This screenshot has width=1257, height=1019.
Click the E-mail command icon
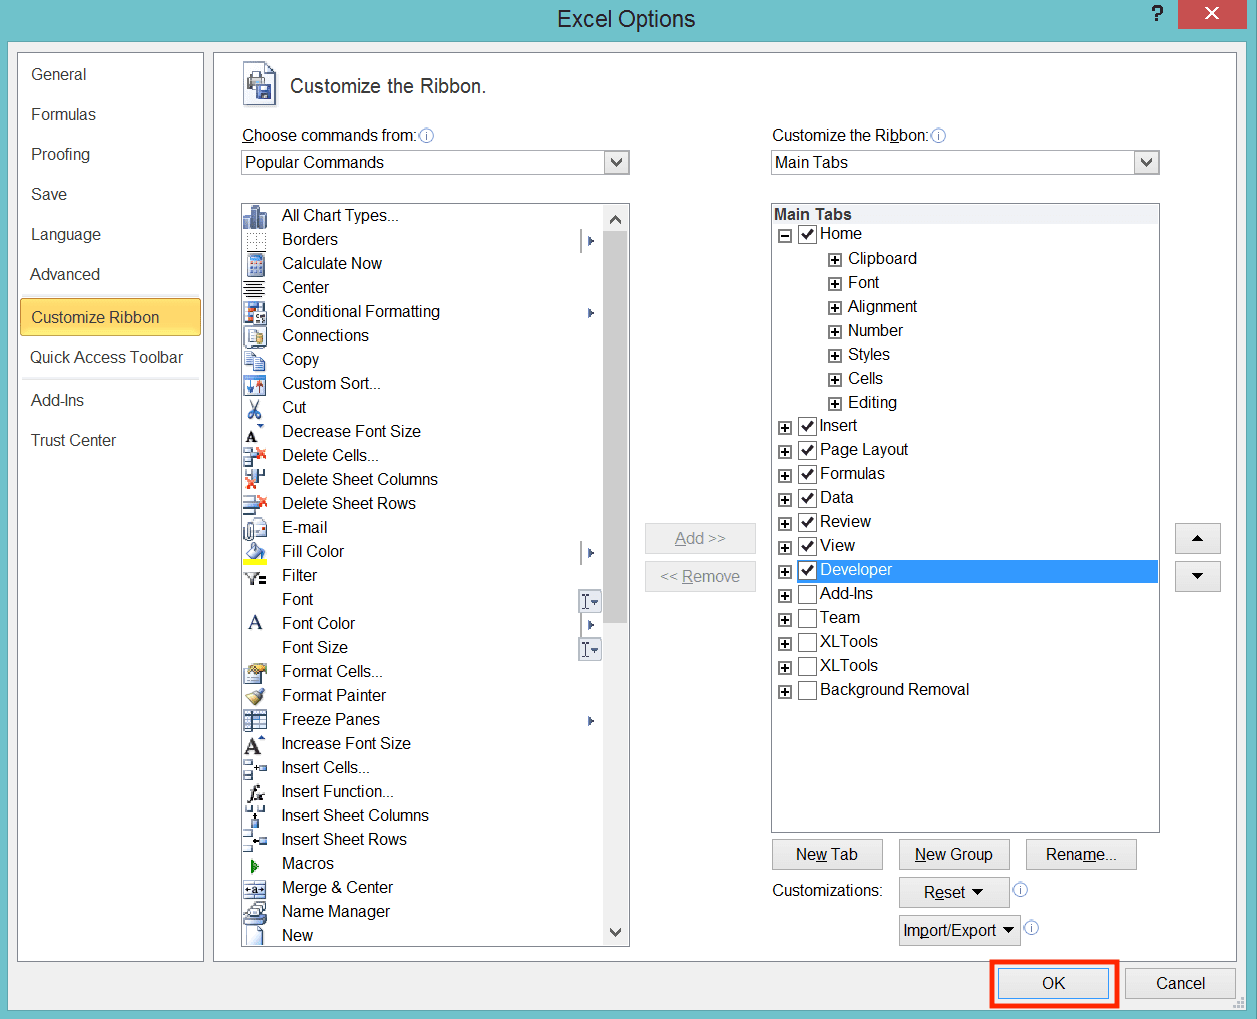[255, 528]
